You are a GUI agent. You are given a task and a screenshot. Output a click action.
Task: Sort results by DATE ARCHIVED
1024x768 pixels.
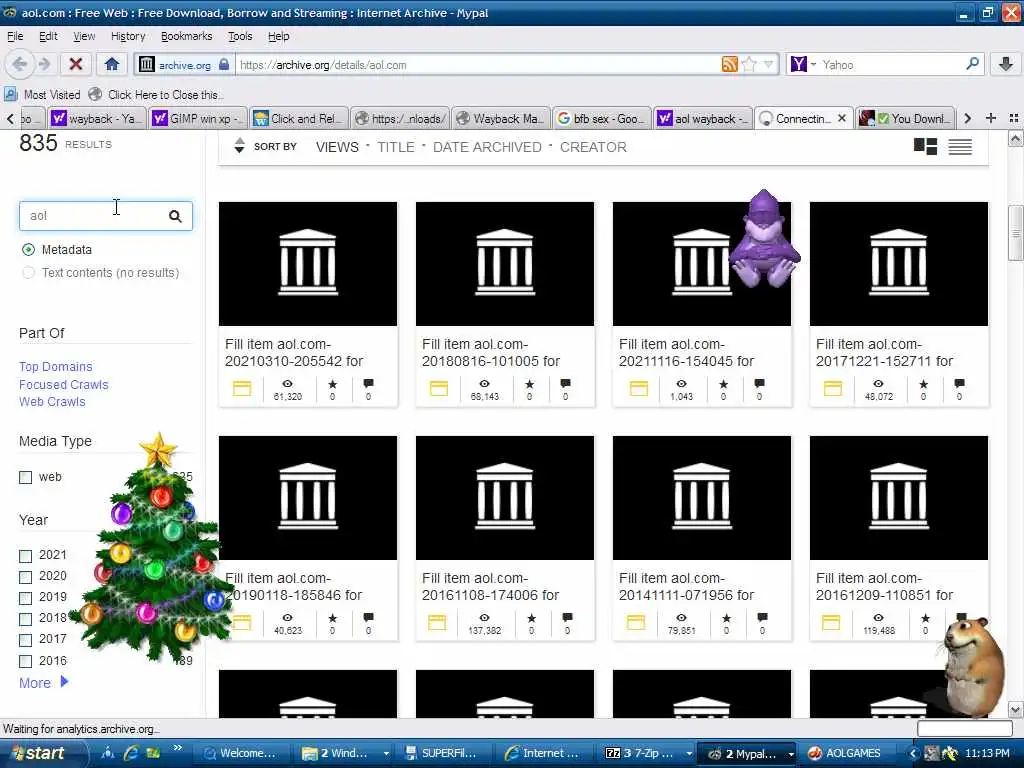[x=487, y=147]
